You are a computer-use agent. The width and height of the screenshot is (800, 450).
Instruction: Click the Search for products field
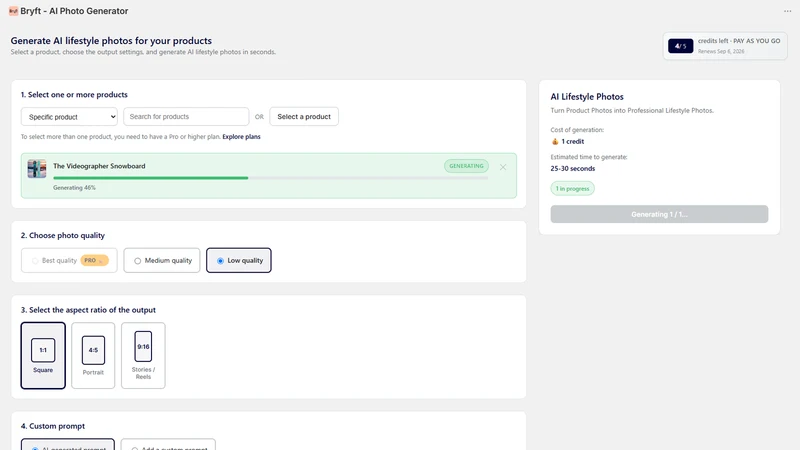(x=186, y=116)
